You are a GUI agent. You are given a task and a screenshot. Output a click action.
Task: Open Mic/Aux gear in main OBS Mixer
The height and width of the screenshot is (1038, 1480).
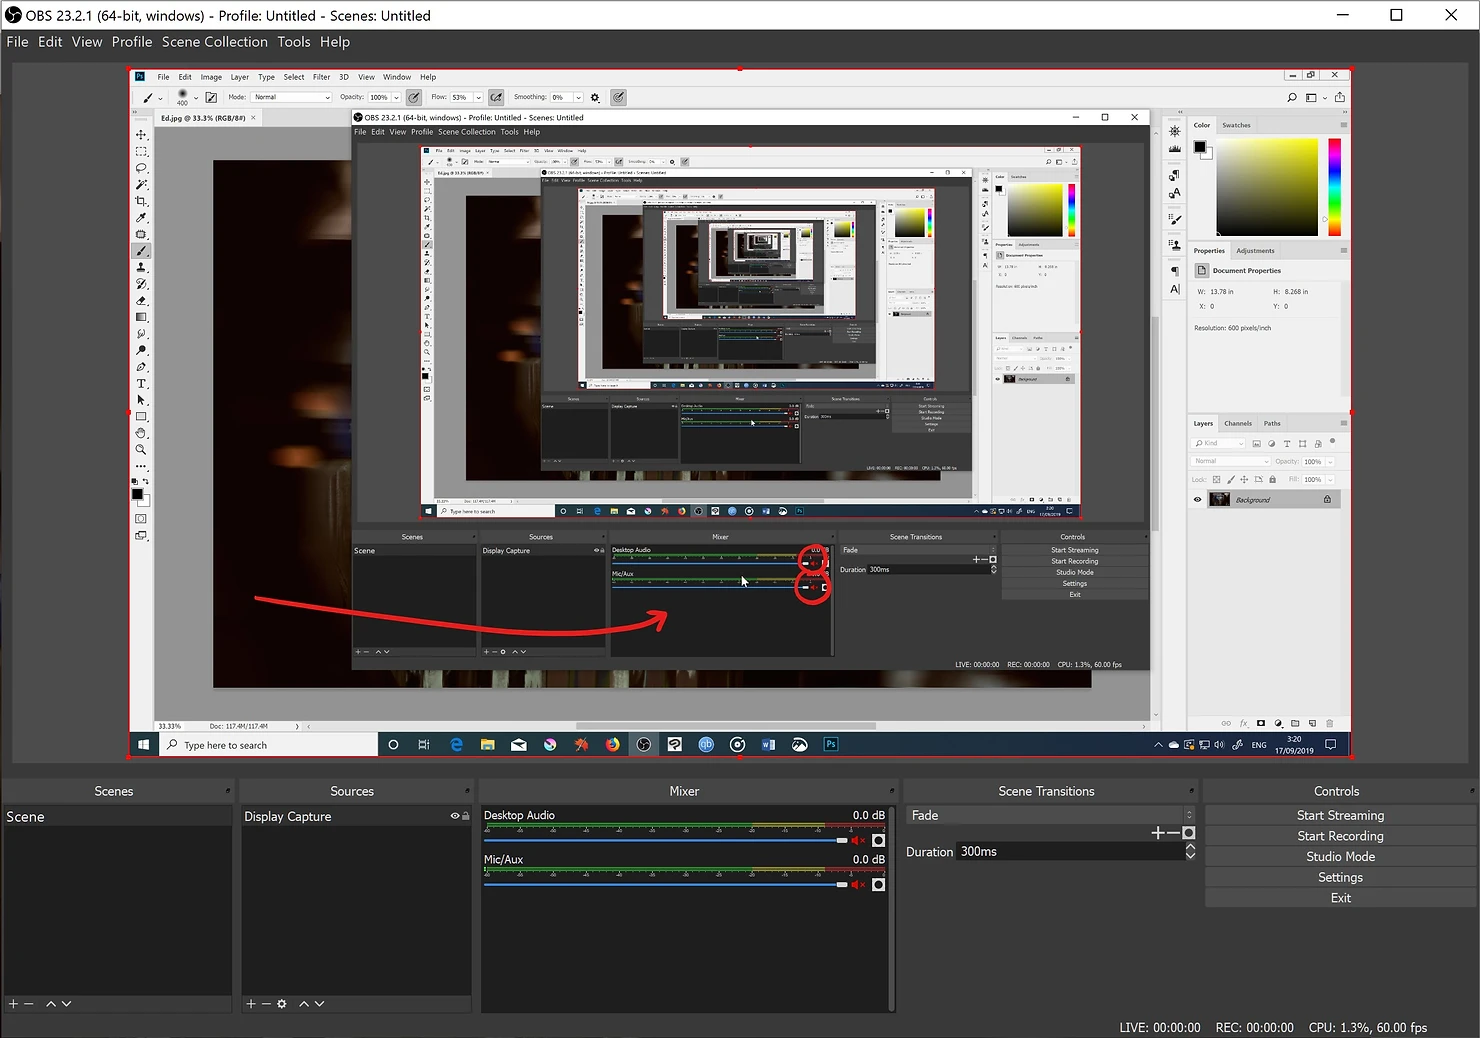[878, 885]
